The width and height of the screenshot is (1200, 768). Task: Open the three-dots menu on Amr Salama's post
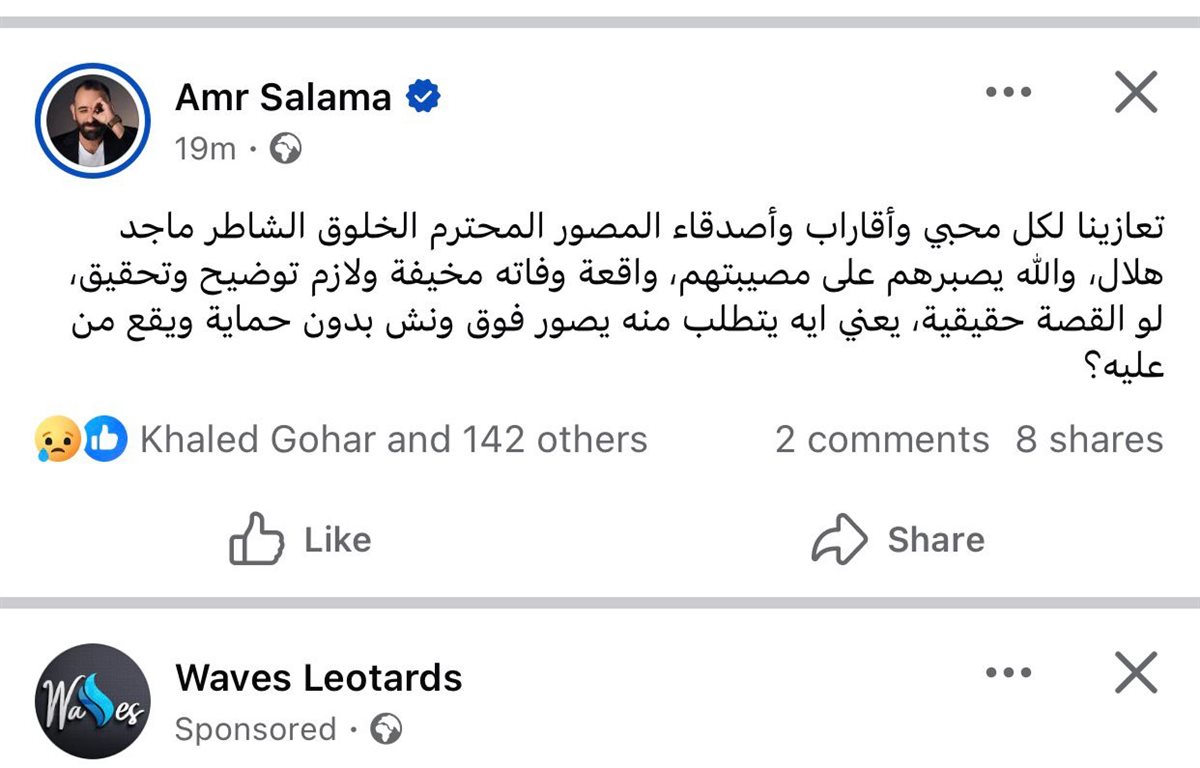pos(1007,94)
